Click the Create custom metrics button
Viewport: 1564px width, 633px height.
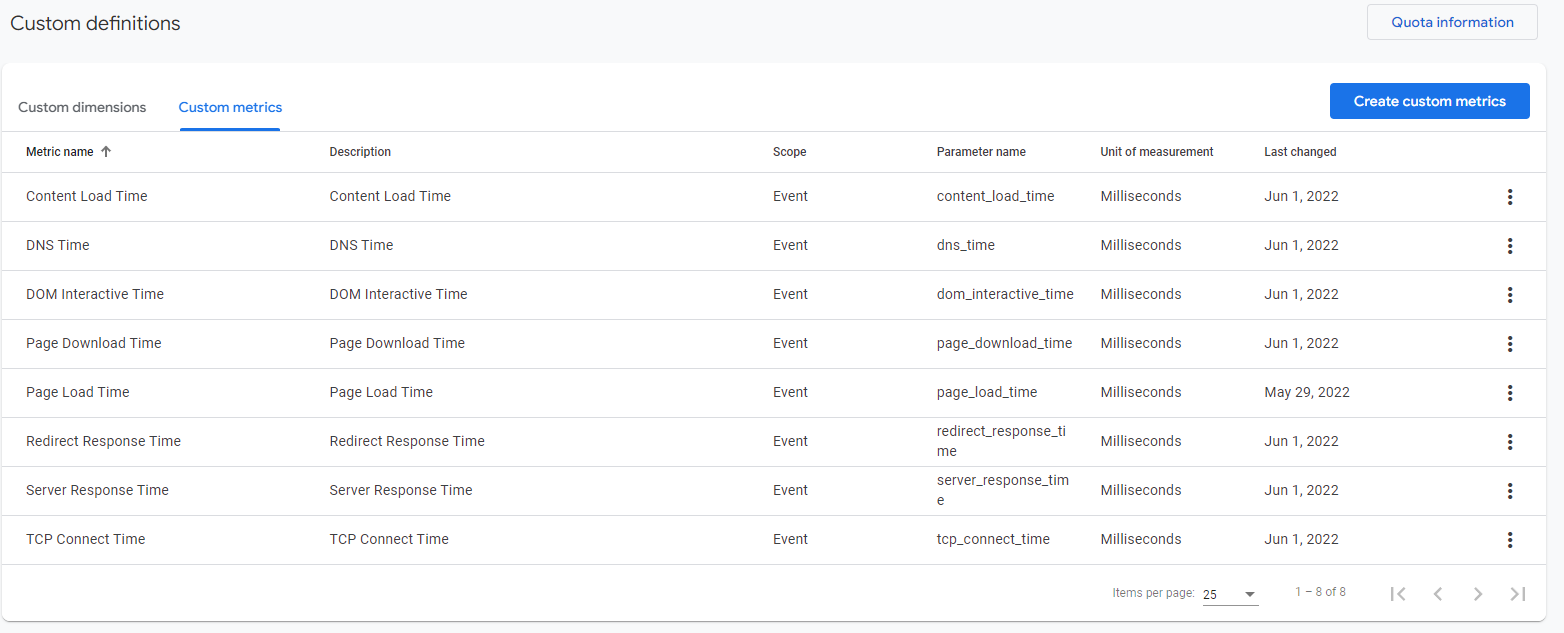[1429, 101]
